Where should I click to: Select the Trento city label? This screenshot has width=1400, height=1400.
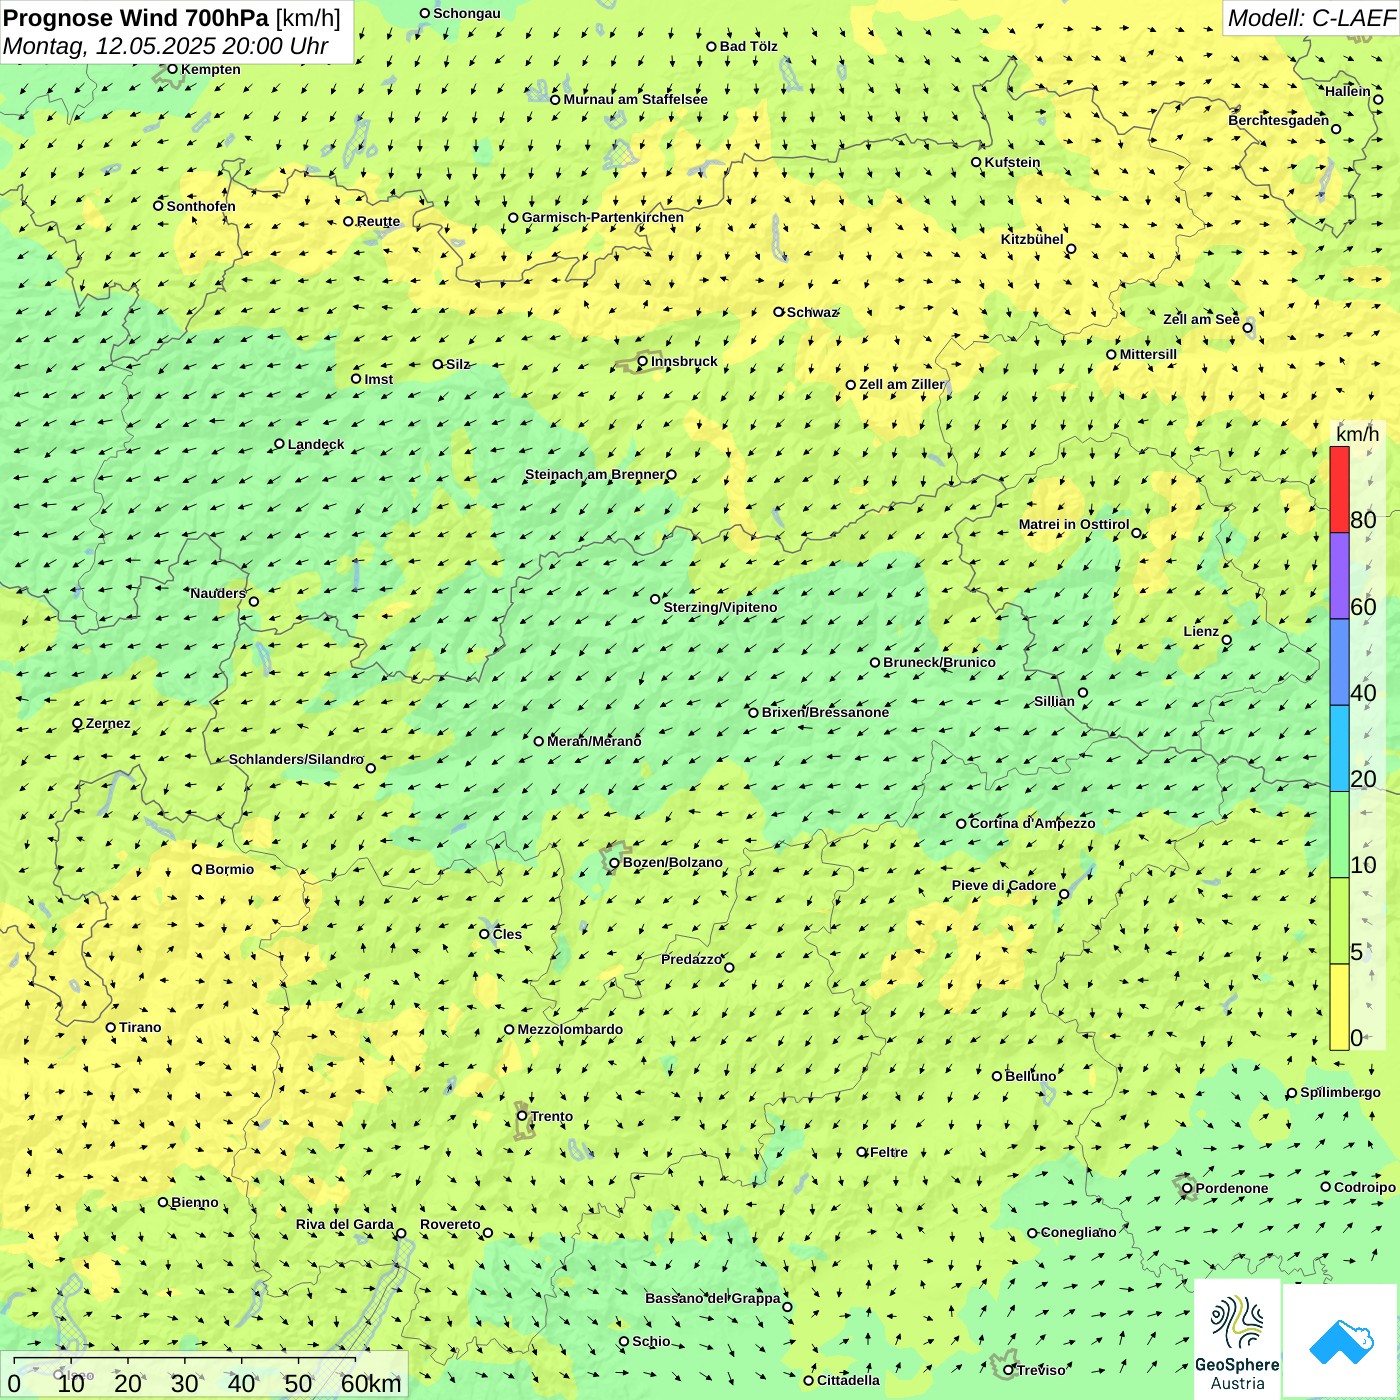(552, 1117)
